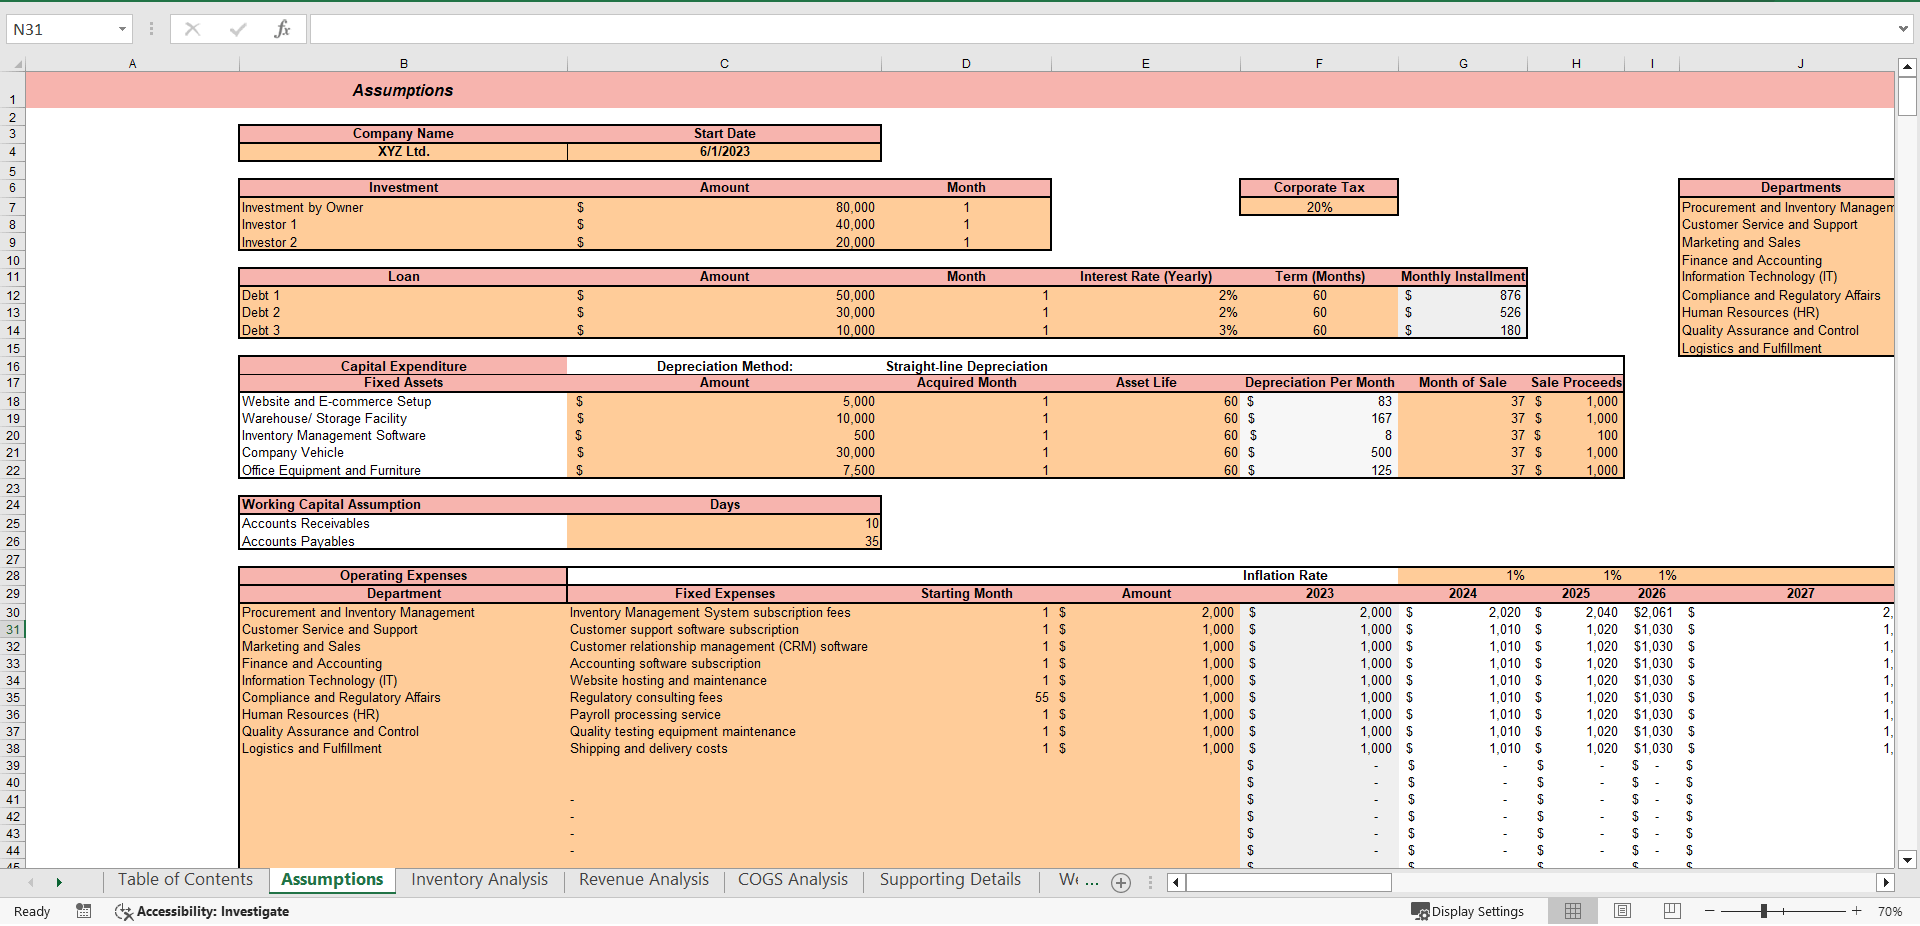Image resolution: width=1920 pixels, height=926 pixels.
Task: Open Page Layout view from the status bar
Action: pos(1622,911)
